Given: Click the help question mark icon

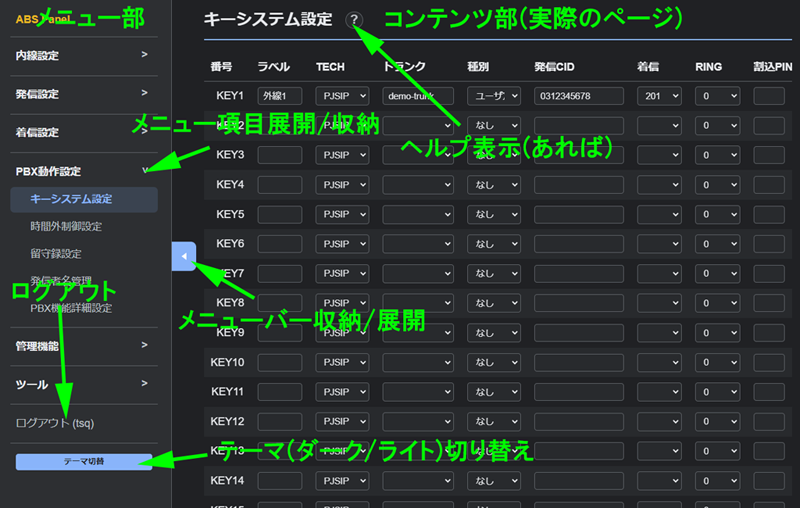Looking at the screenshot, I should point(355,20).
